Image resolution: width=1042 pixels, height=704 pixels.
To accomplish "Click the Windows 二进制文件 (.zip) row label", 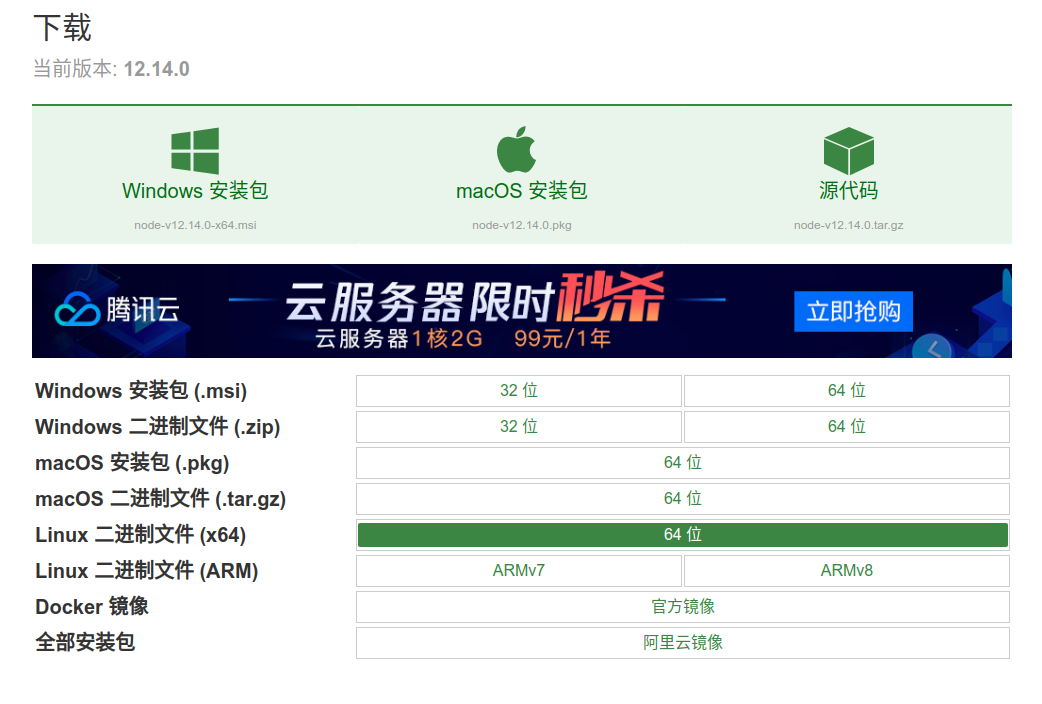I will click(157, 427).
